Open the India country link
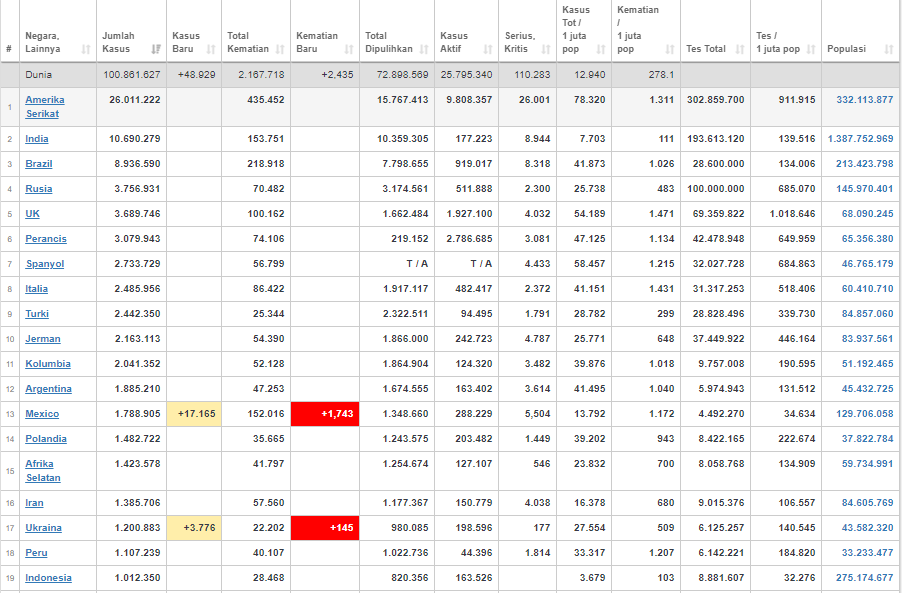 click(37, 139)
